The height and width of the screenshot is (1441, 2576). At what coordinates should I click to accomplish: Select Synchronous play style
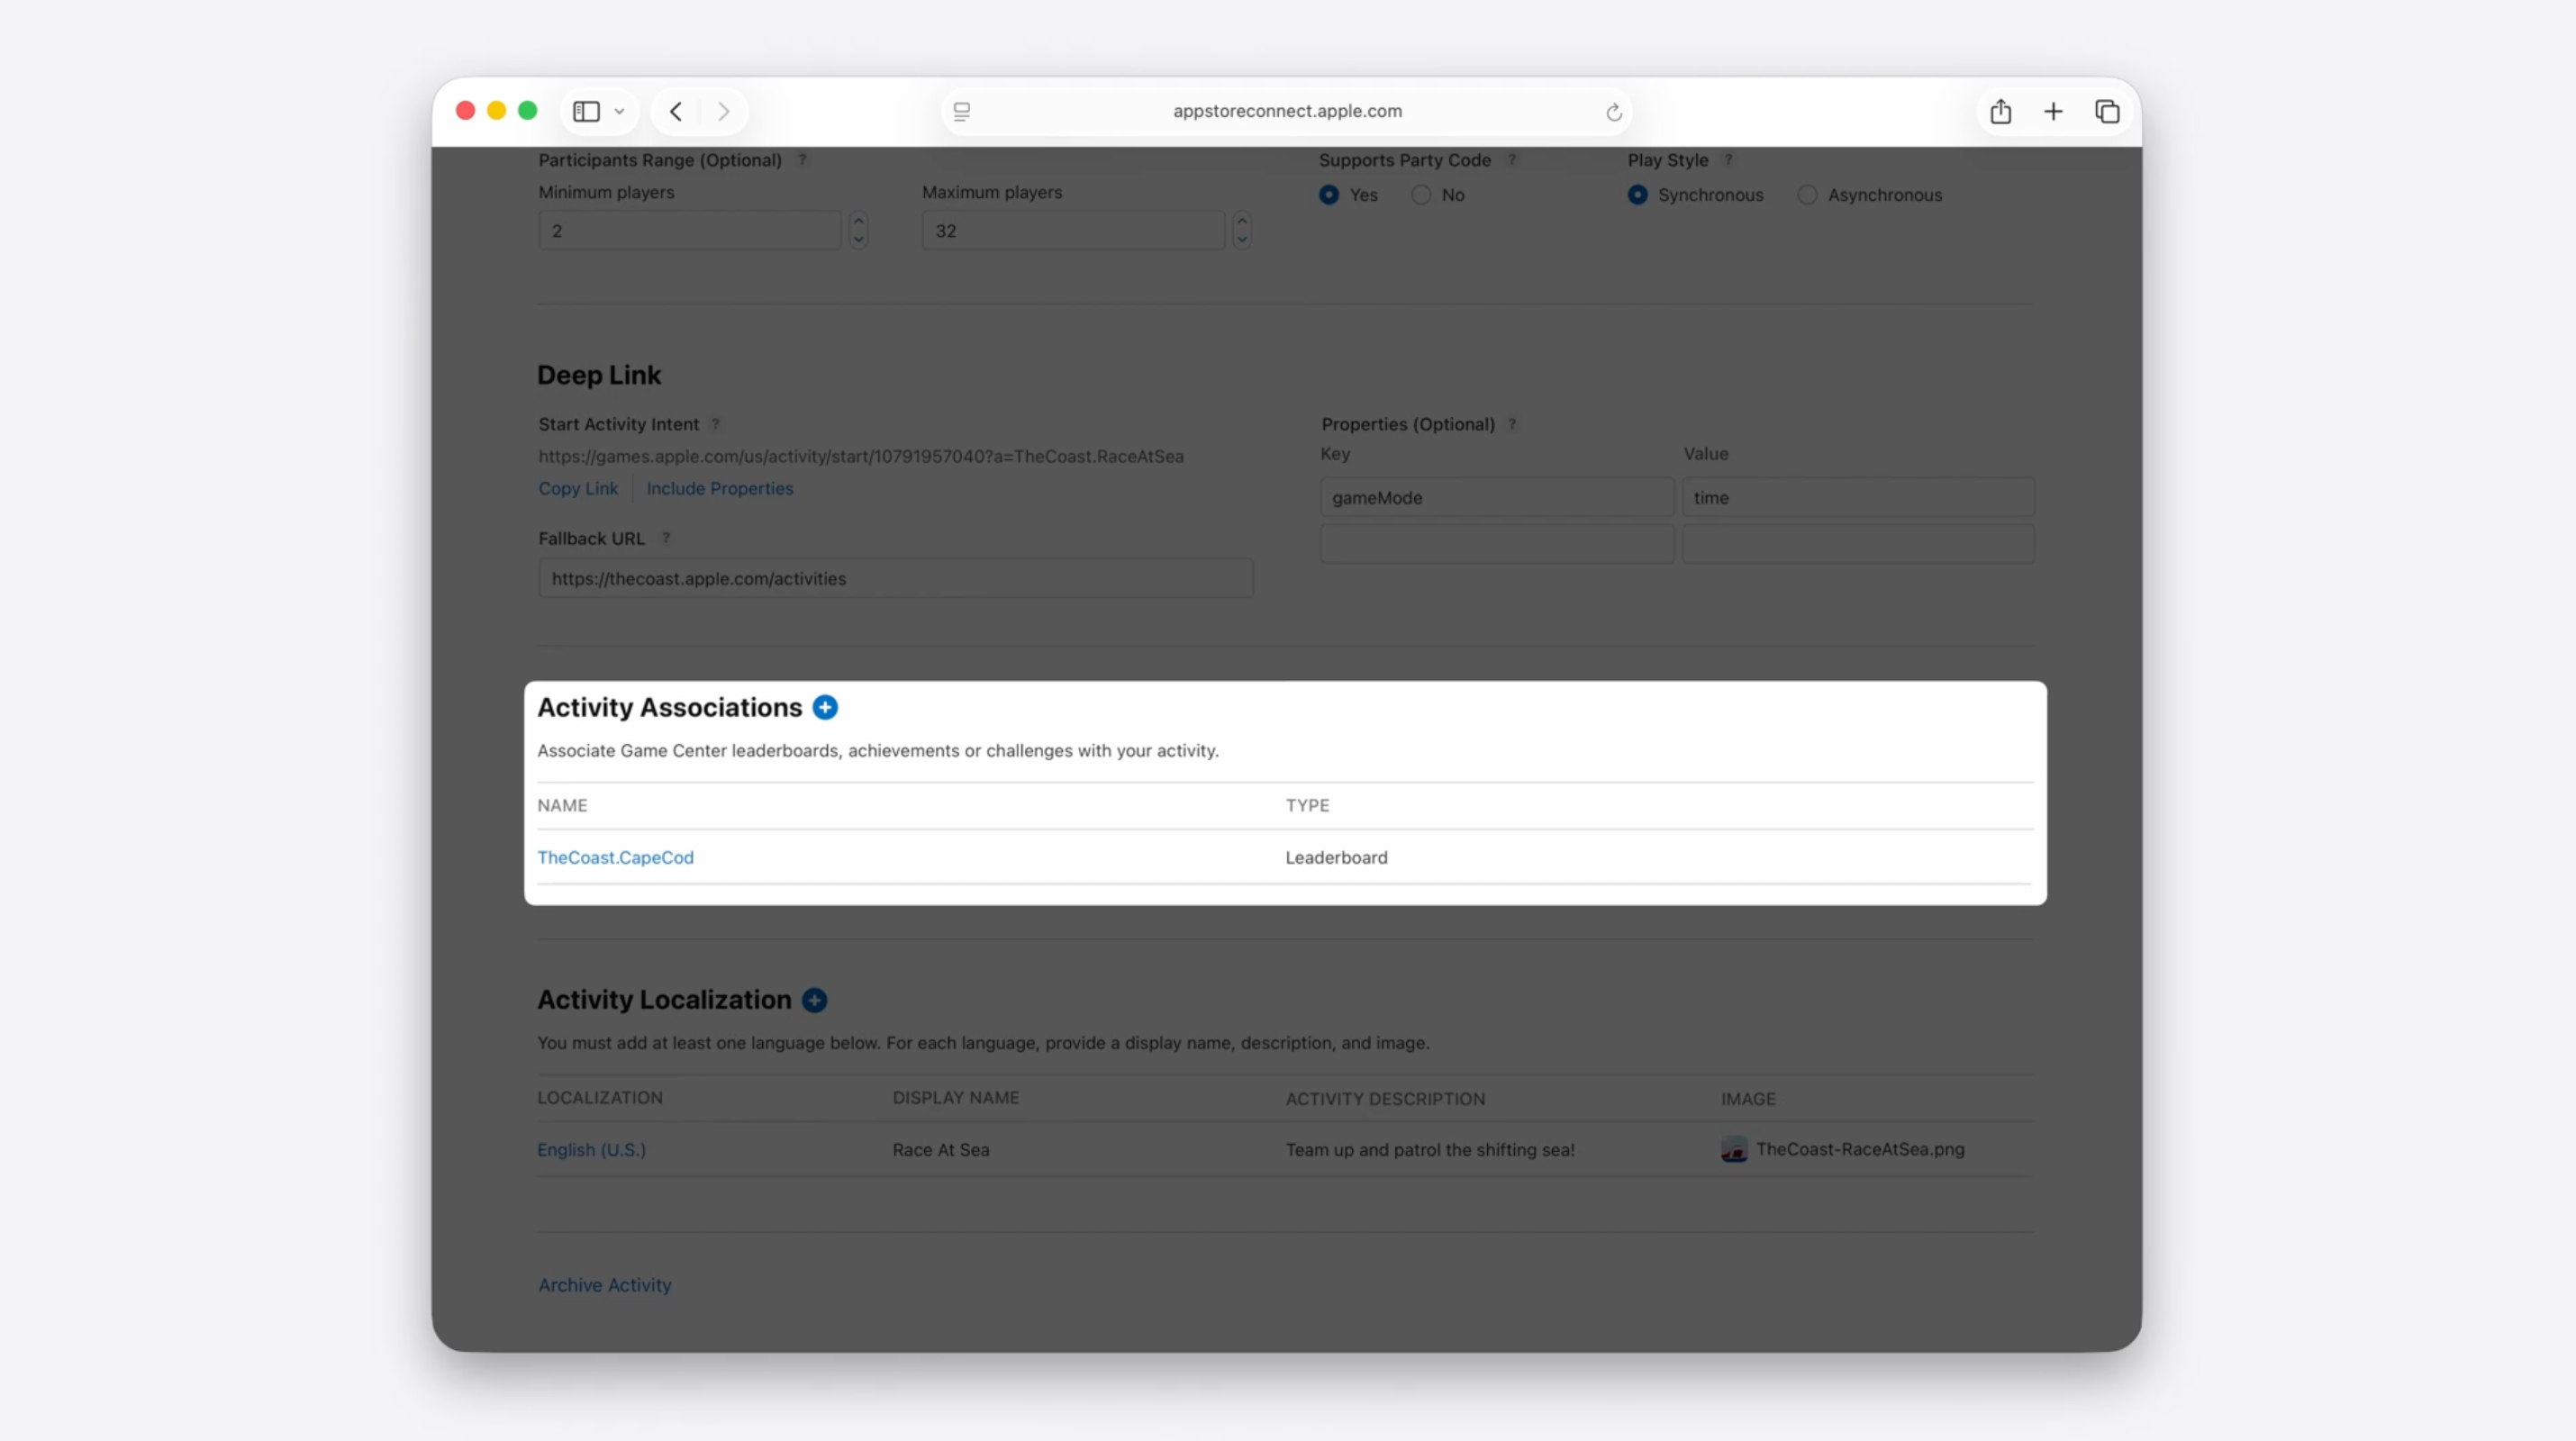[x=1637, y=195]
